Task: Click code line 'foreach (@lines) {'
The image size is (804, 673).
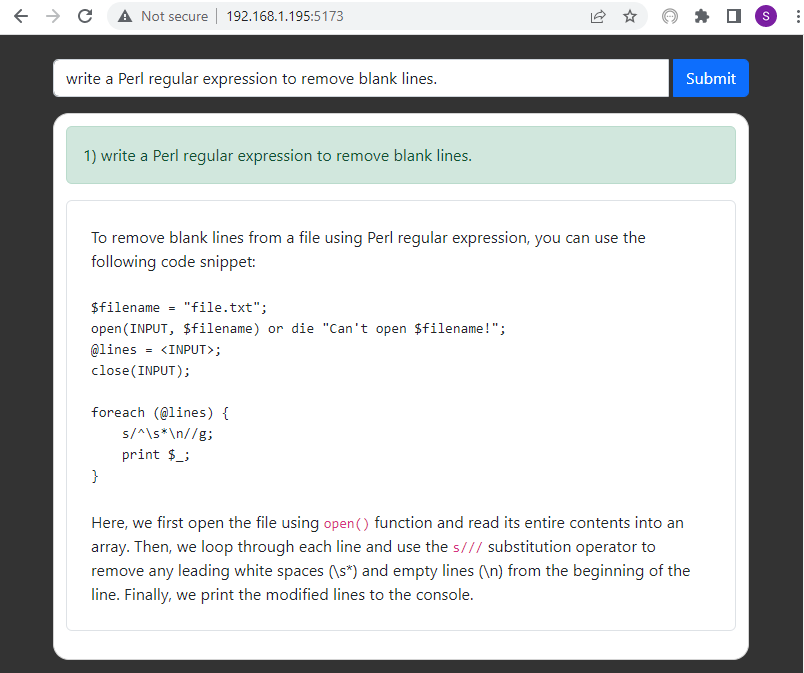Action: click(160, 413)
